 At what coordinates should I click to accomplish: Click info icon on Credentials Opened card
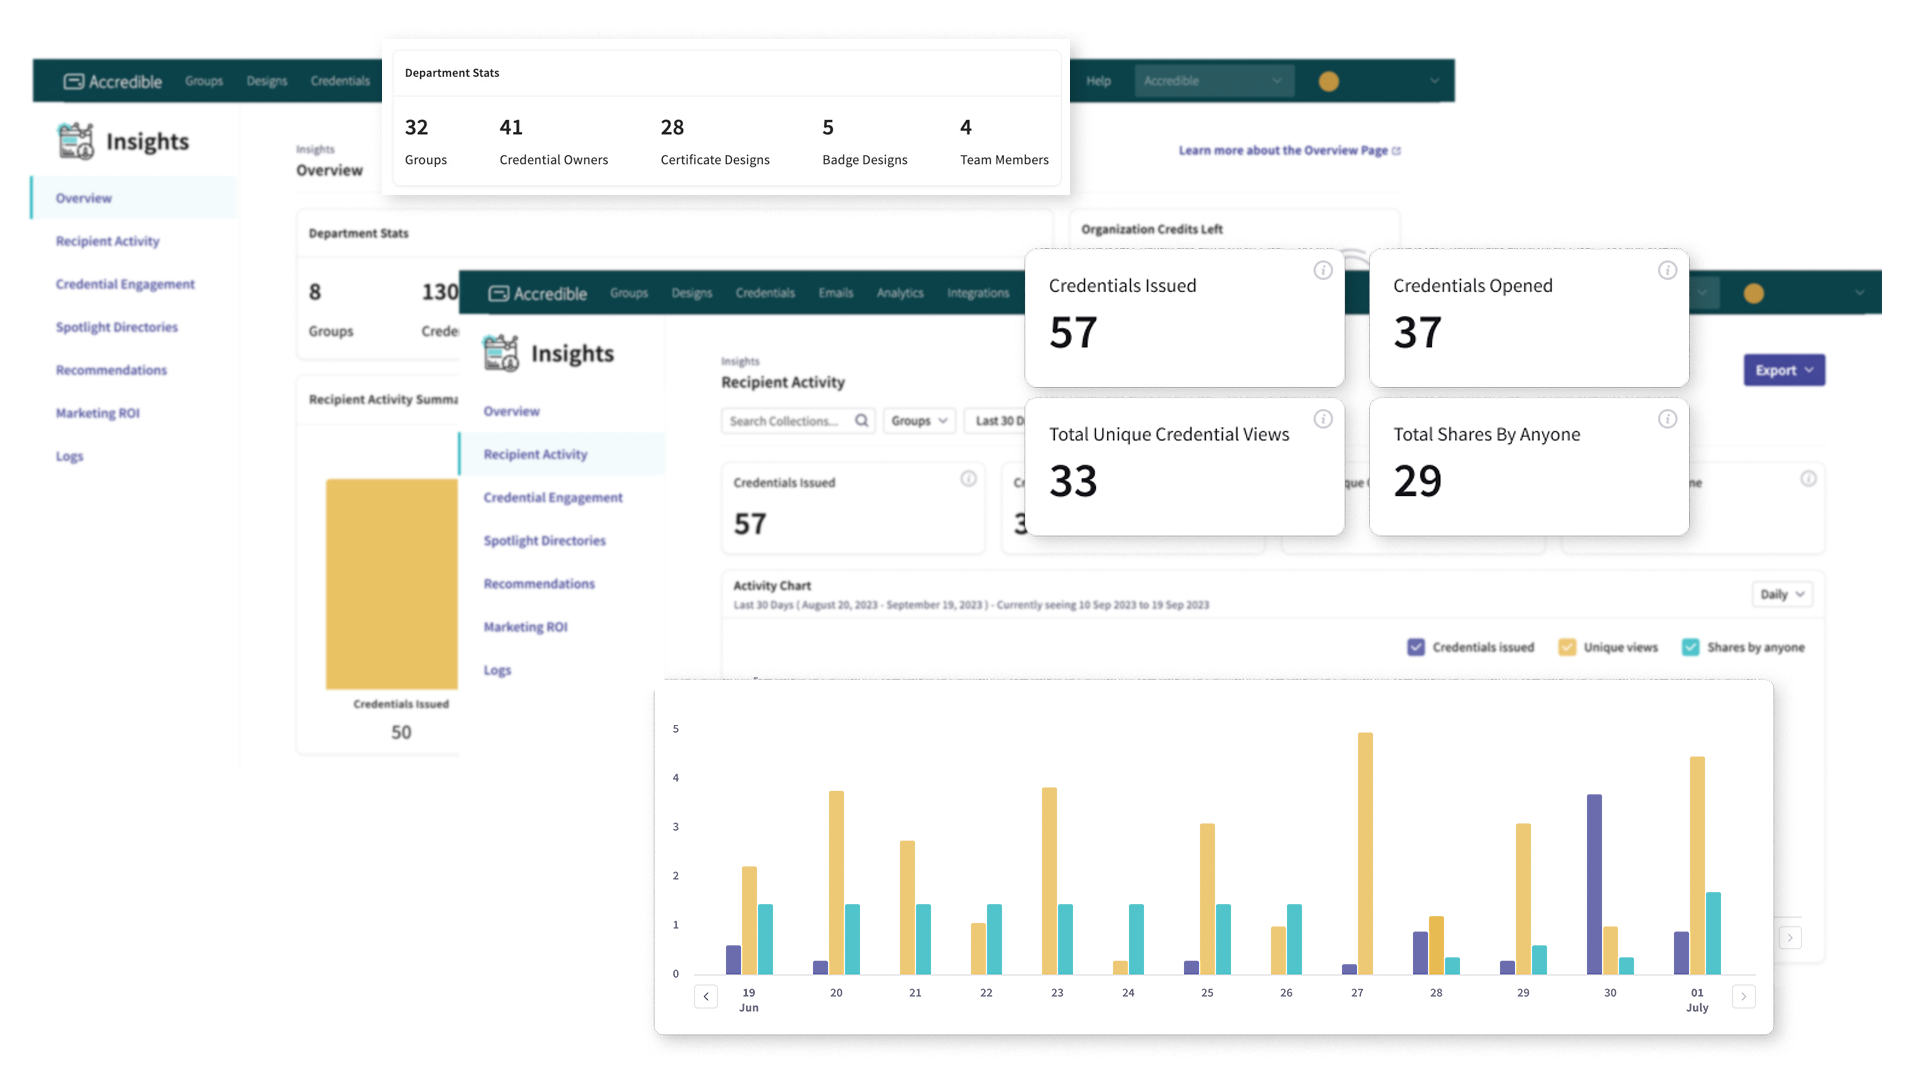[1667, 270]
